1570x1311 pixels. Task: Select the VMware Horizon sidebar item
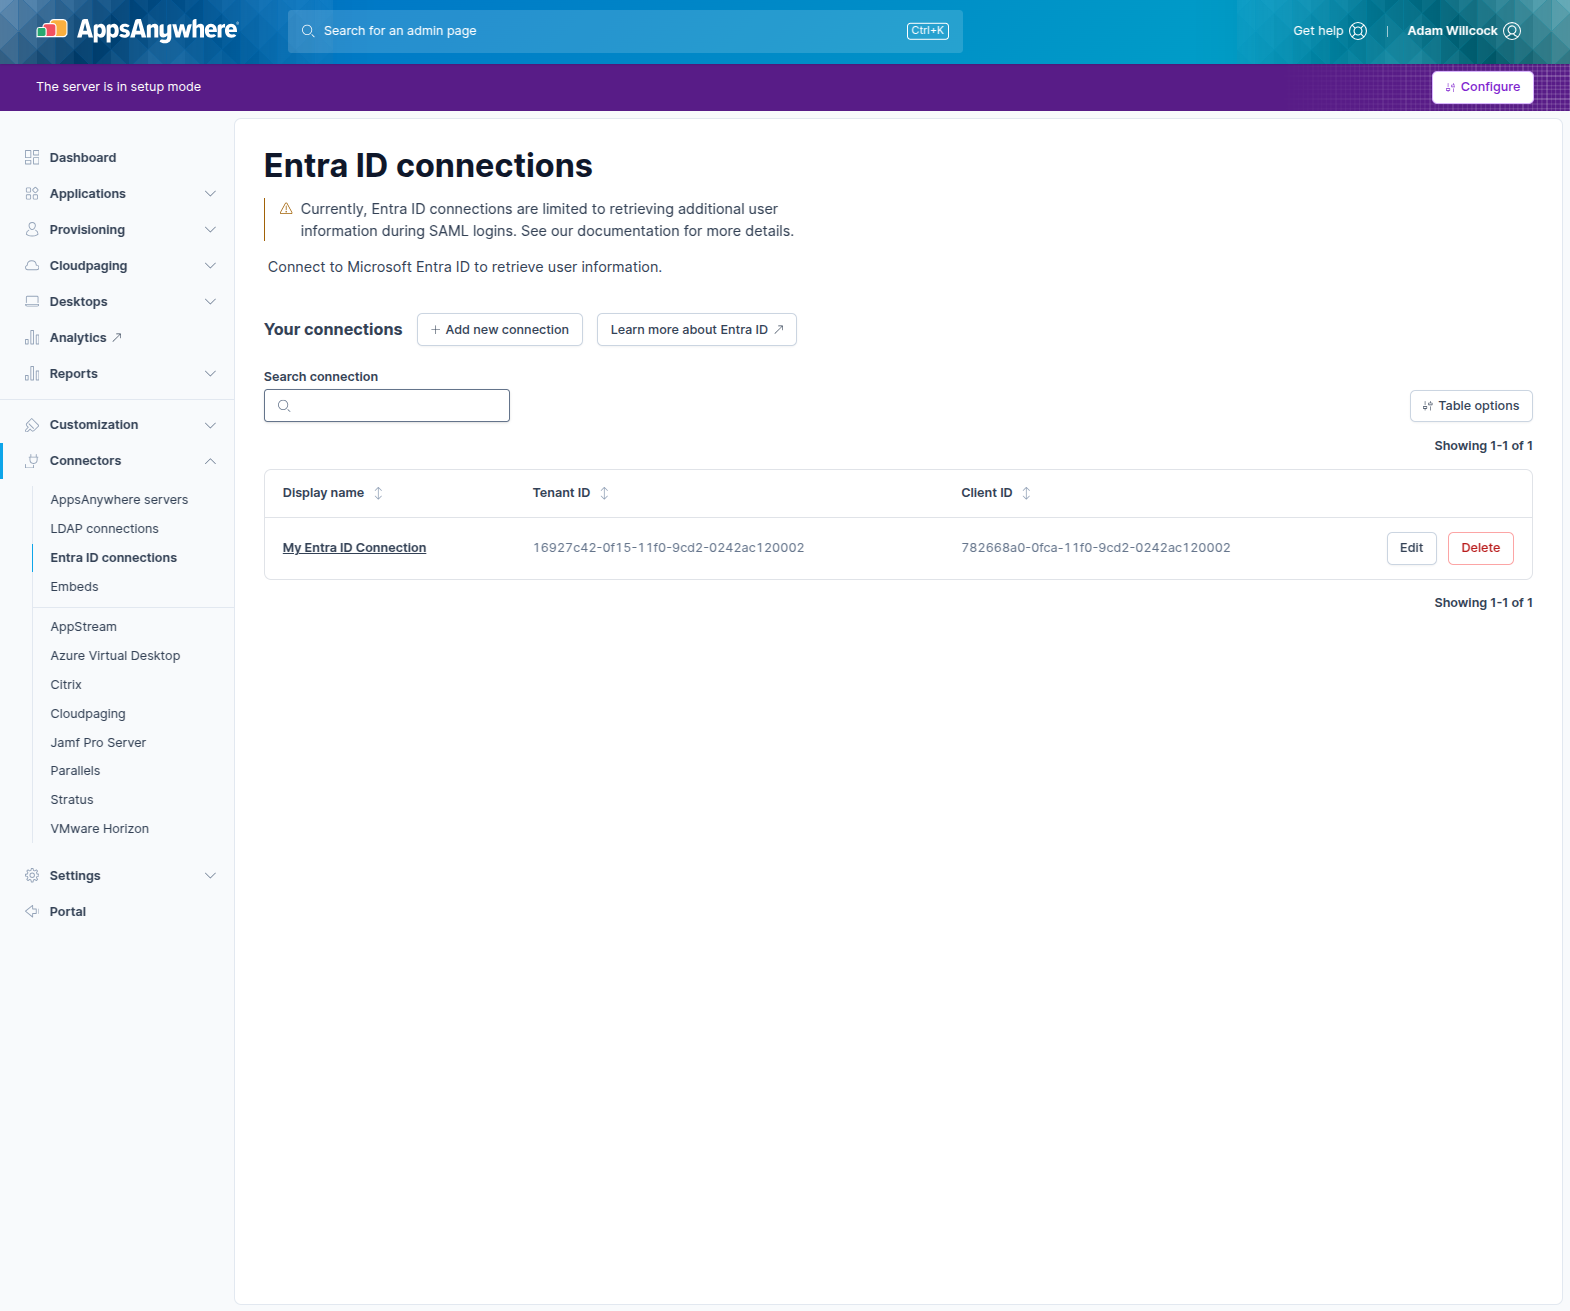(100, 829)
